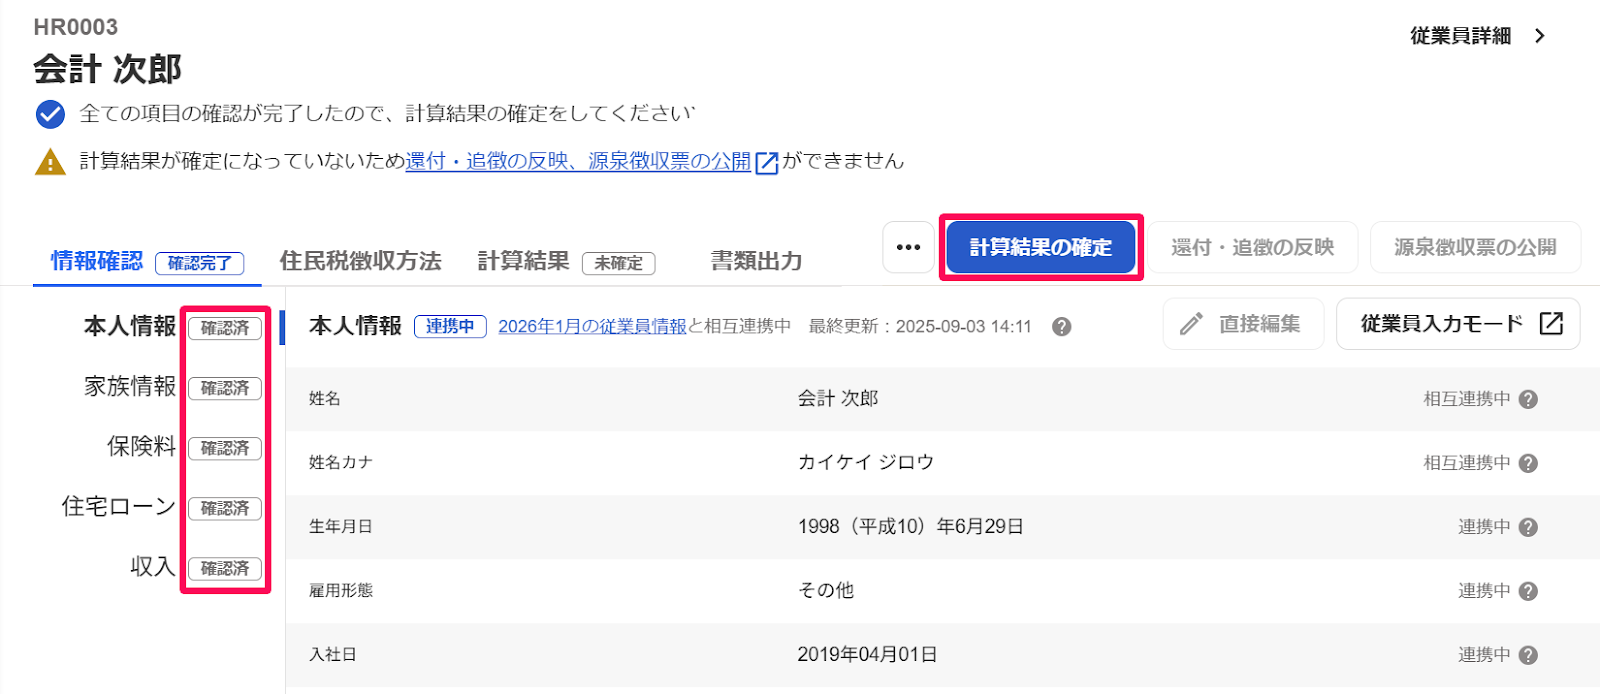Switch to the 書類出力 tab

click(757, 261)
